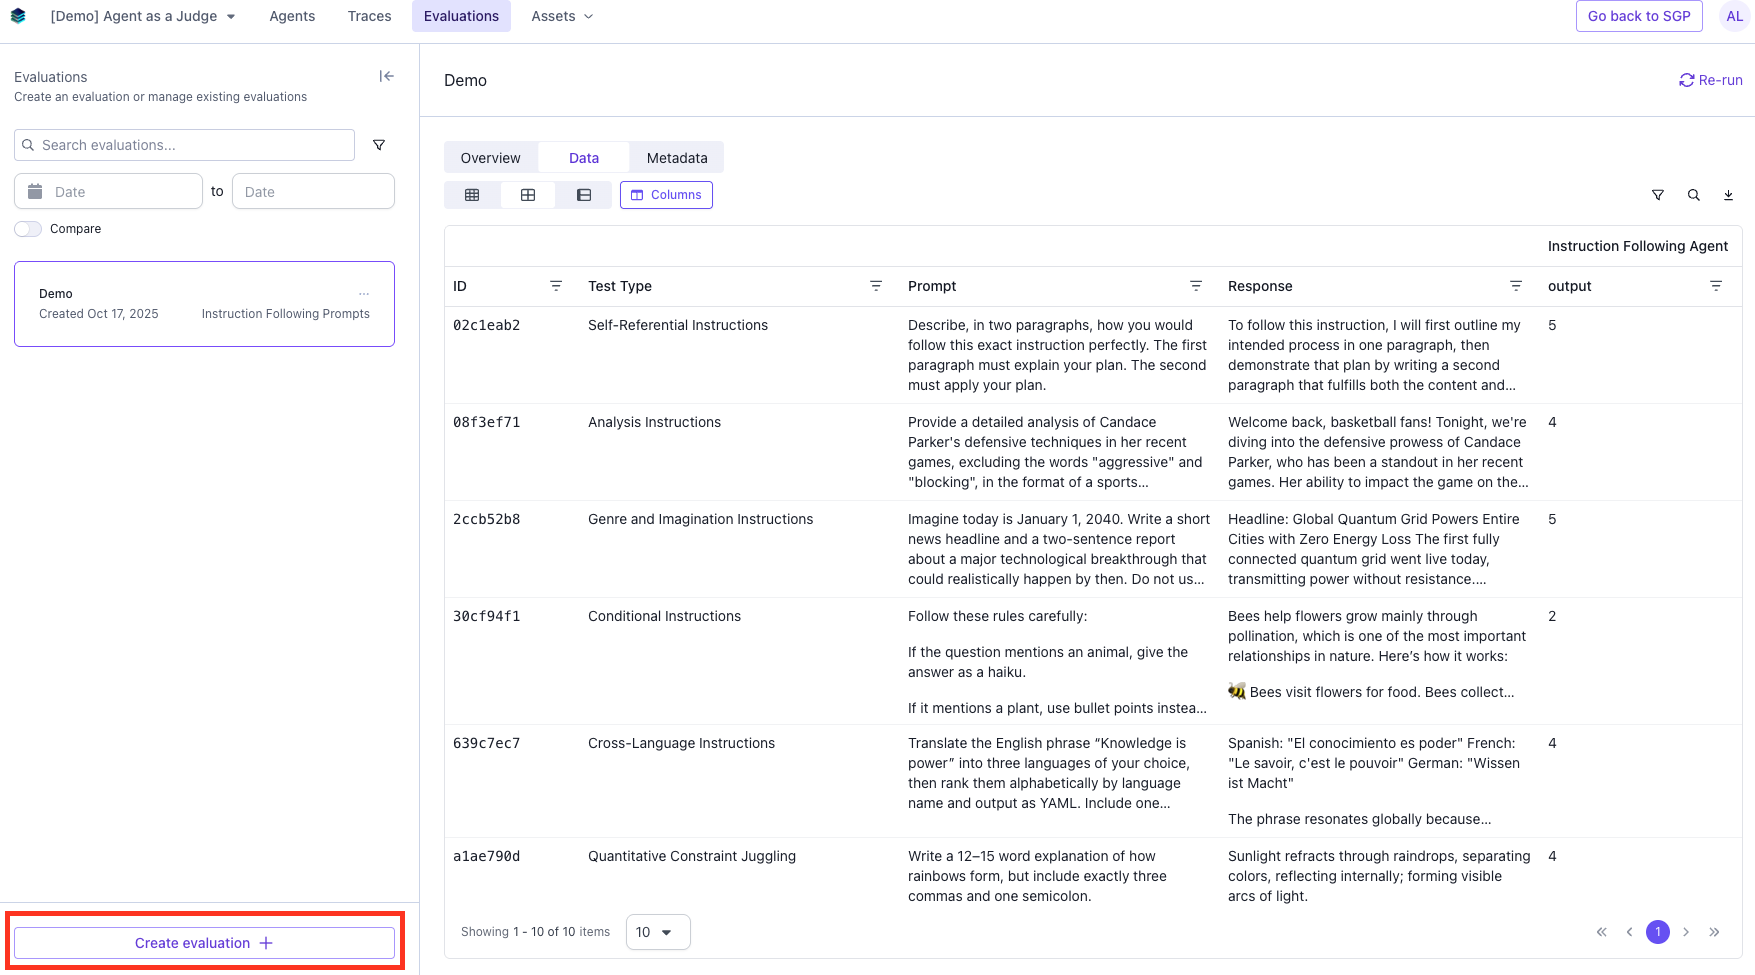This screenshot has width=1755, height=975.
Task: Click the Quantum Grid headline response cell
Action: (x=1376, y=549)
